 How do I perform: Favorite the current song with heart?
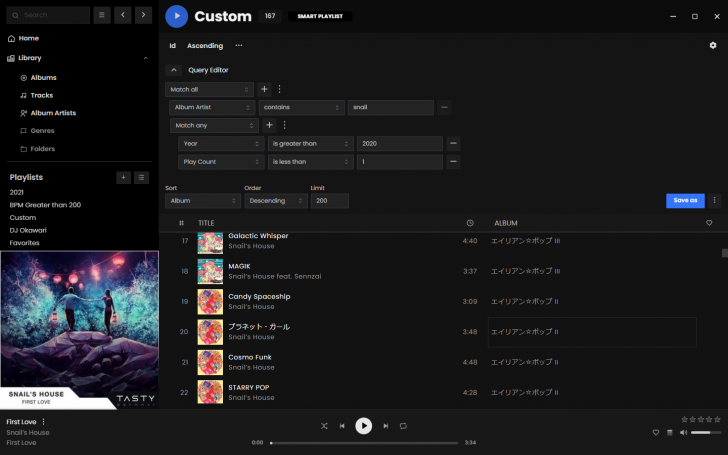click(656, 432)
